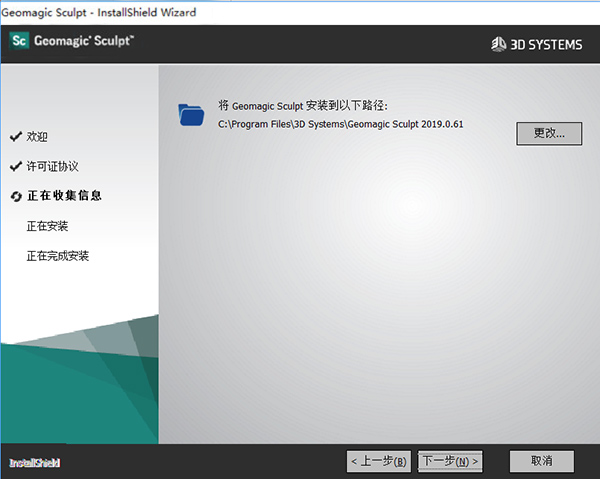600x479 pixels.
Task: Go back with 上一步(B) button
Action: 379,461
